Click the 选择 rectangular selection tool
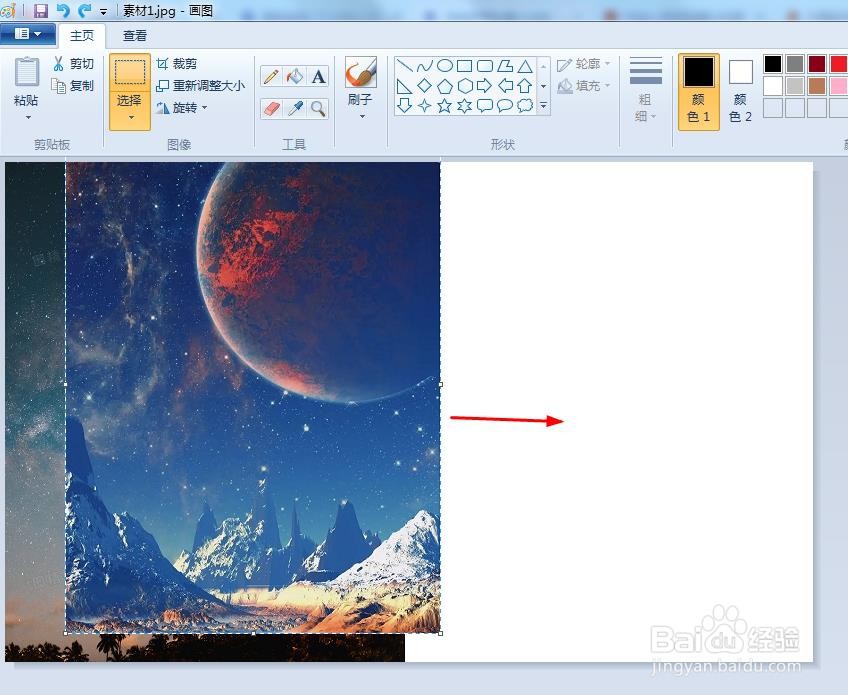 (130, 72)
